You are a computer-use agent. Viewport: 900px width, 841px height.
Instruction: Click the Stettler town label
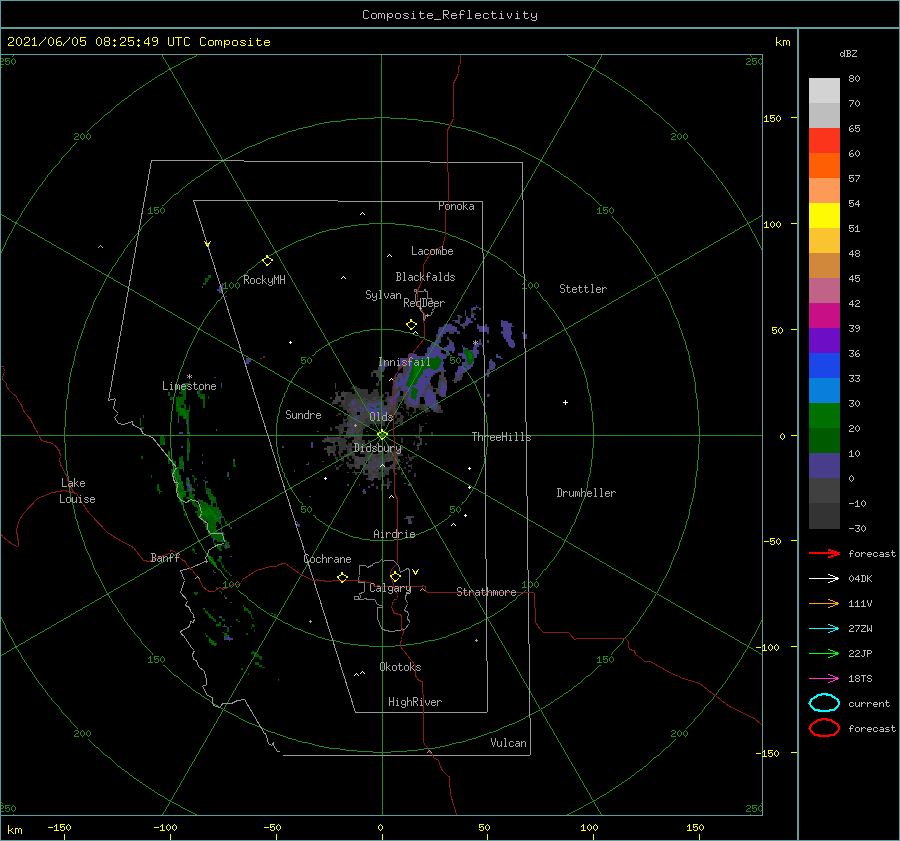pyautogui.click(x=583, y=289)
